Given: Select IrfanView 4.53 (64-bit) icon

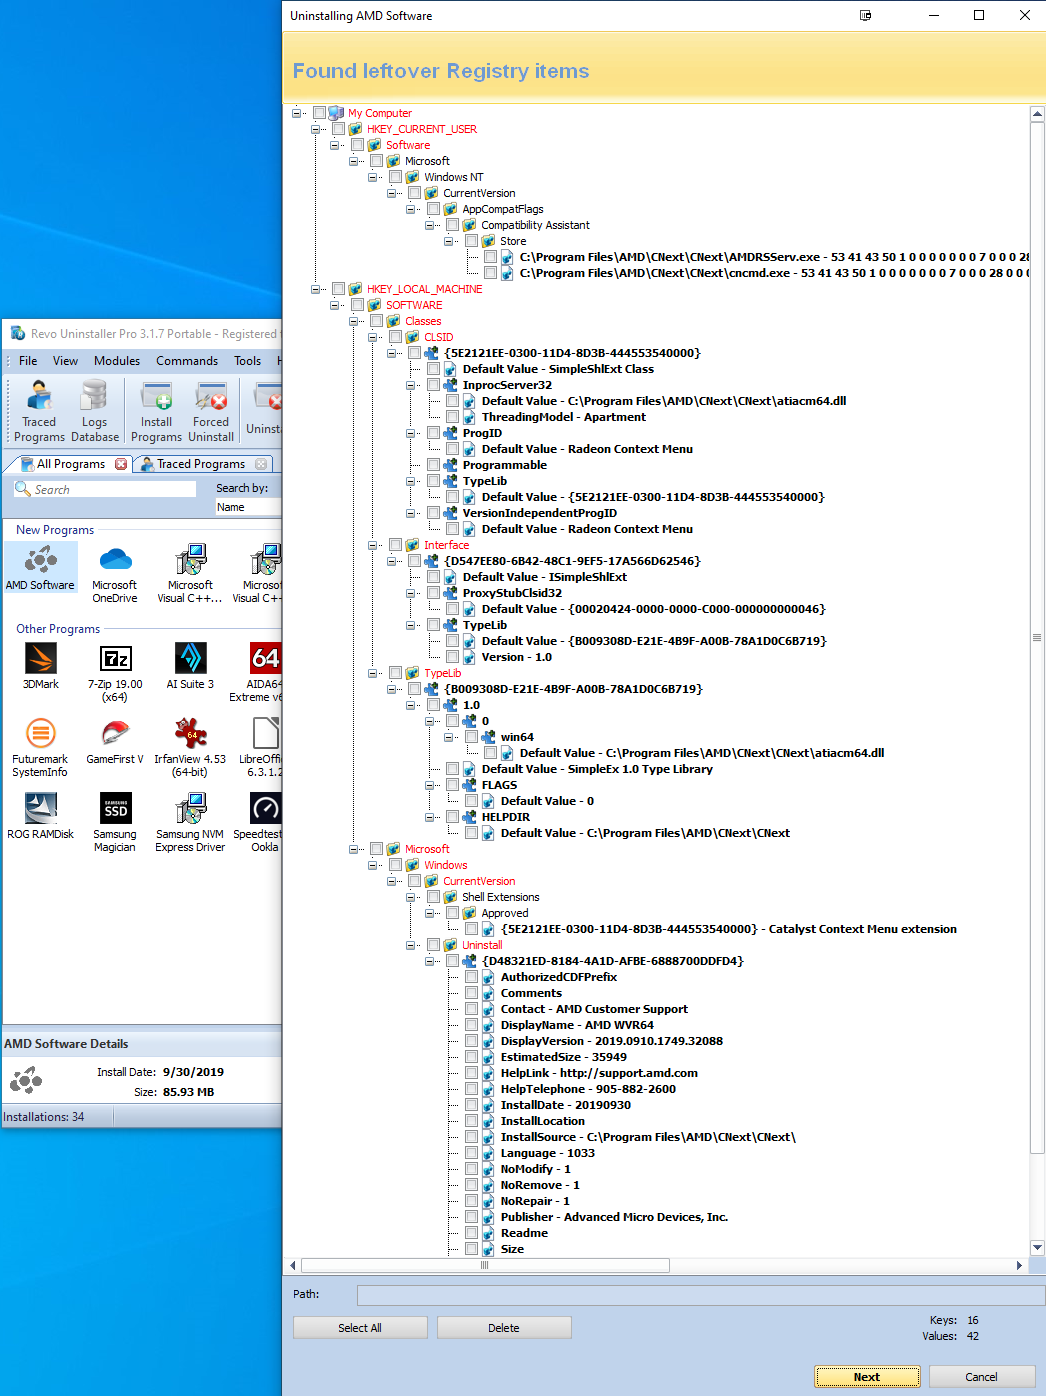Looking at the screenshot, I should click(x=190, y=747).
